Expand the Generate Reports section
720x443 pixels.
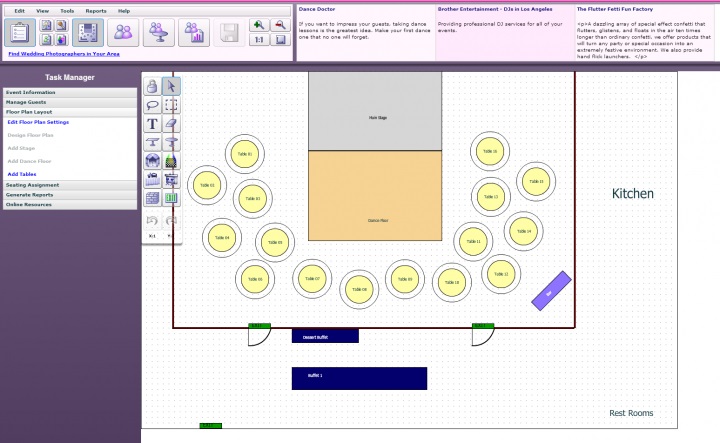[70, 195]
